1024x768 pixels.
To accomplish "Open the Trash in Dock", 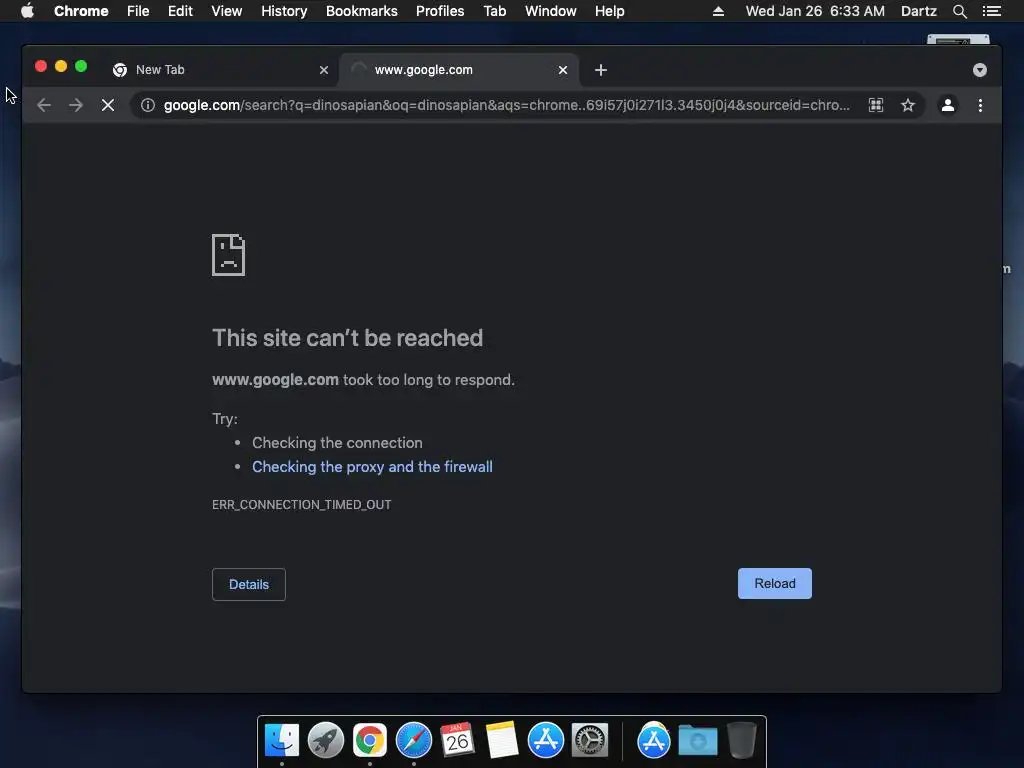I will point(742,740).
